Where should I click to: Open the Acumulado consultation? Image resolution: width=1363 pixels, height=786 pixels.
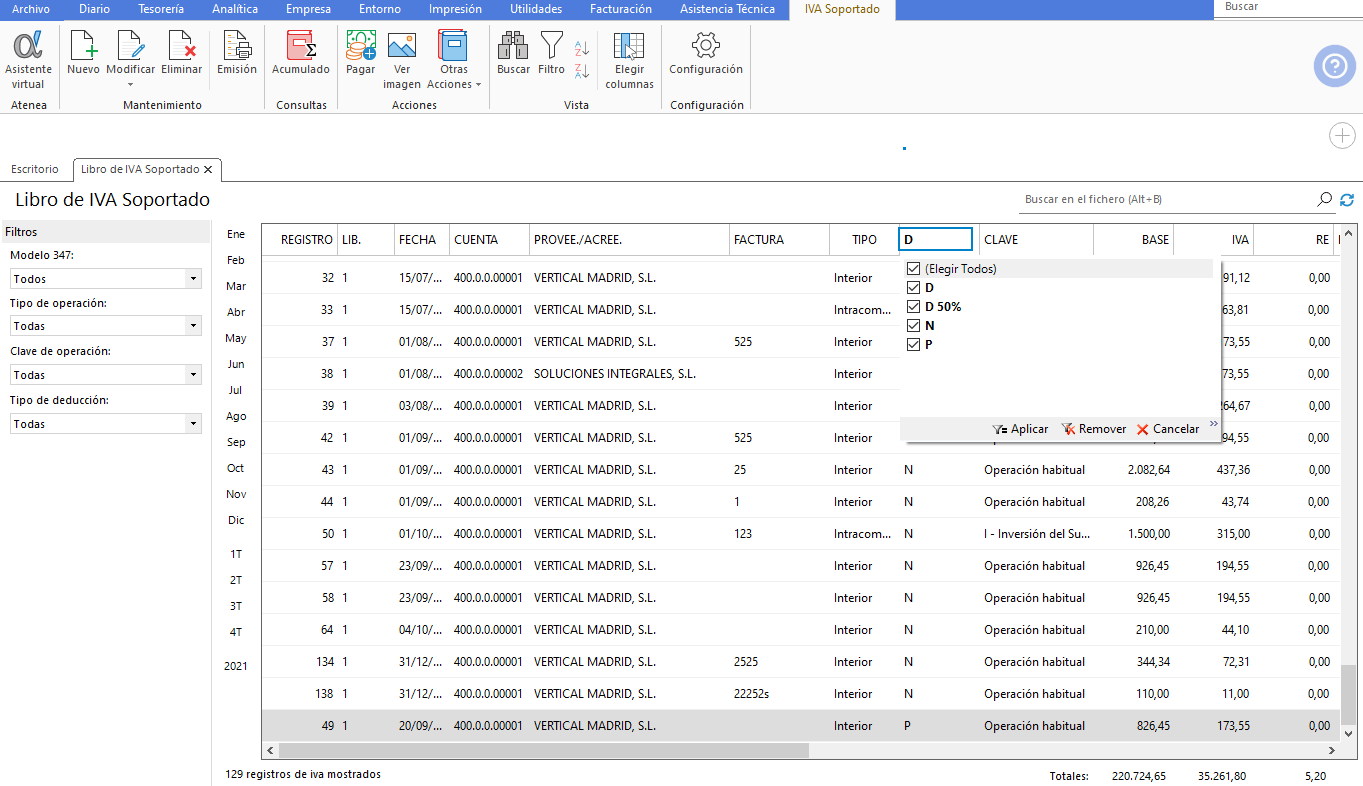point(301,53)
